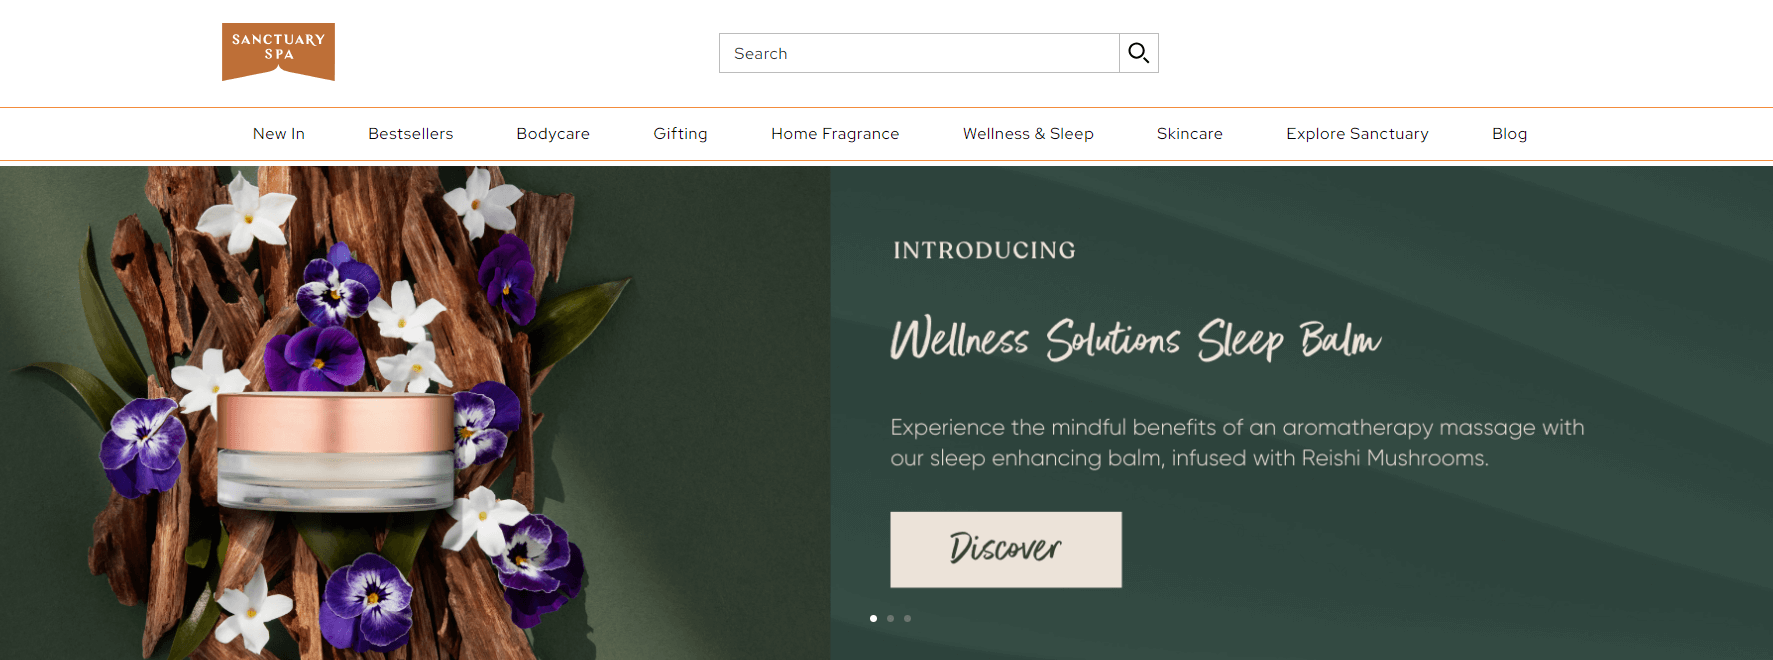This screenshot has height=660, width=1773.
Task: Go to the Blog page
Action: tap(1509, 134)
